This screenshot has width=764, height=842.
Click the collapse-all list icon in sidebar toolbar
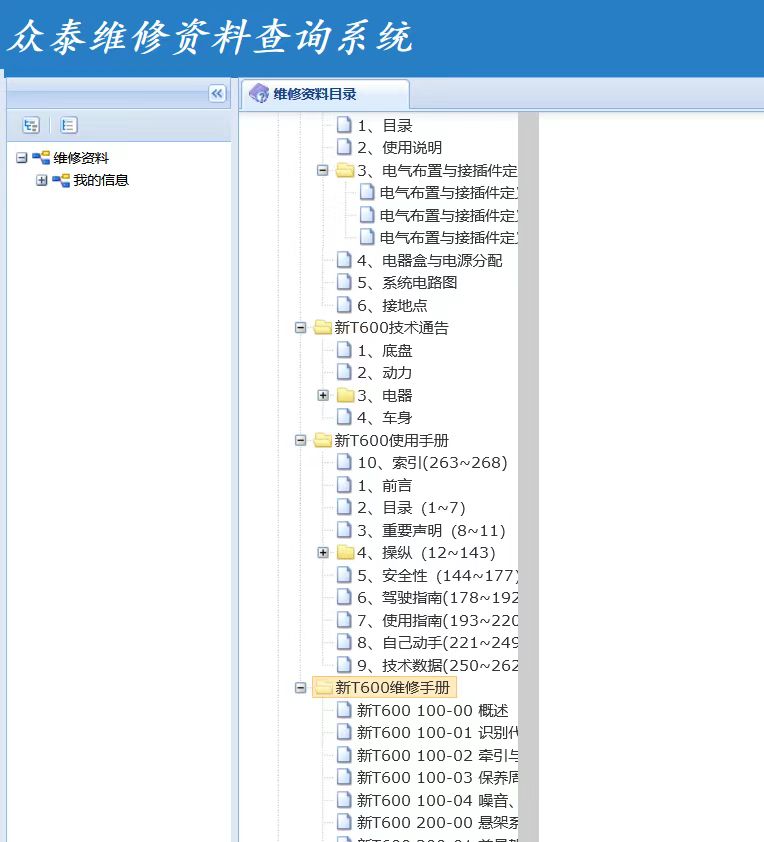pyautogui.click(x=68, y=125)
